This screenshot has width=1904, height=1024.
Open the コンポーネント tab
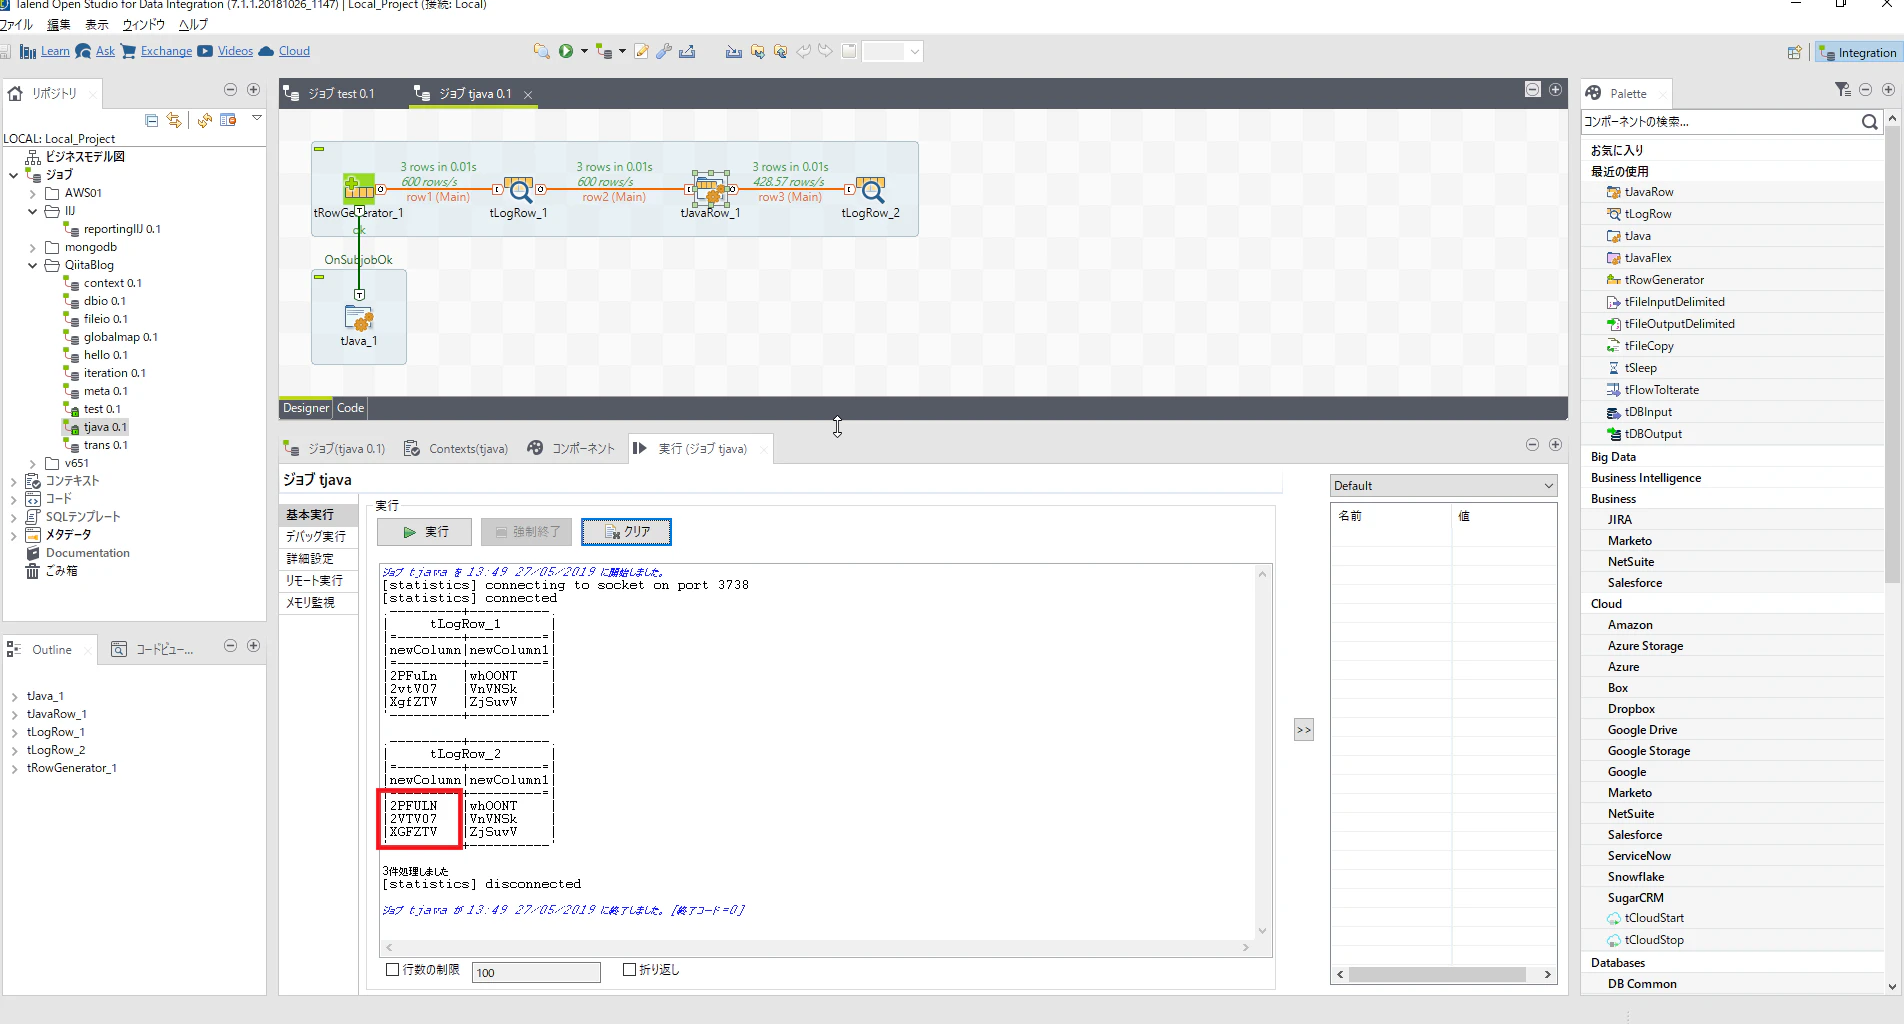(571, 449)
